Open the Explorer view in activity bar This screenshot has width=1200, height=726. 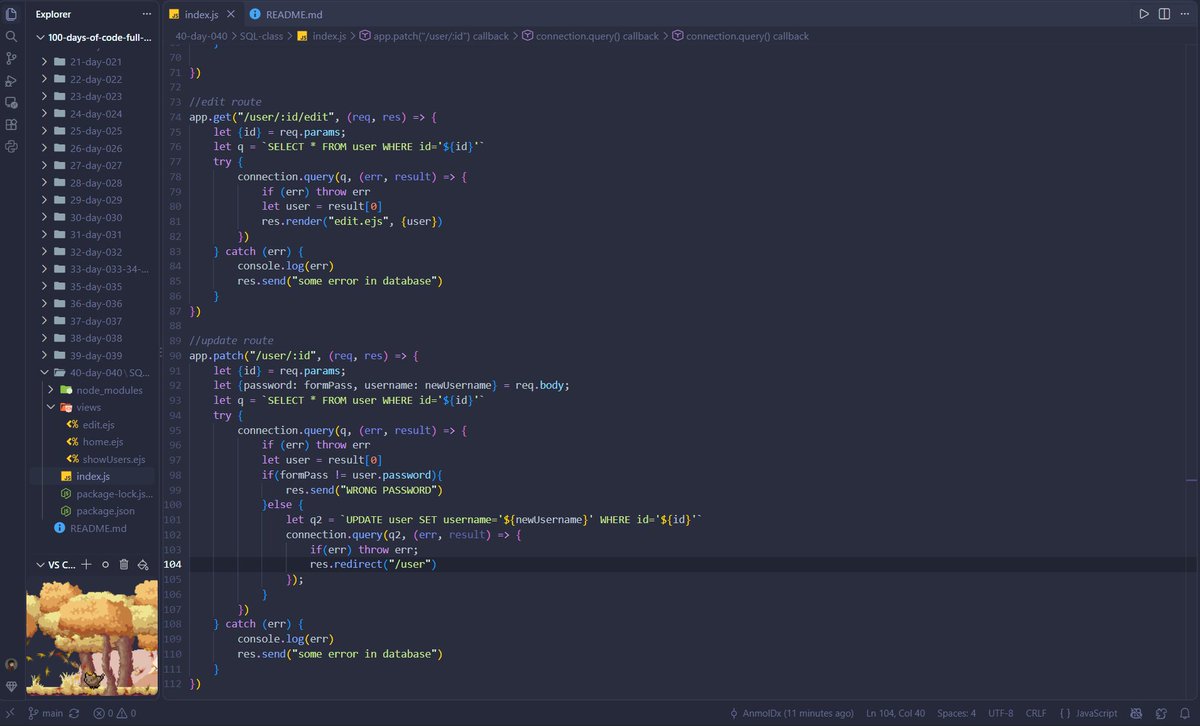pos(11,14)
